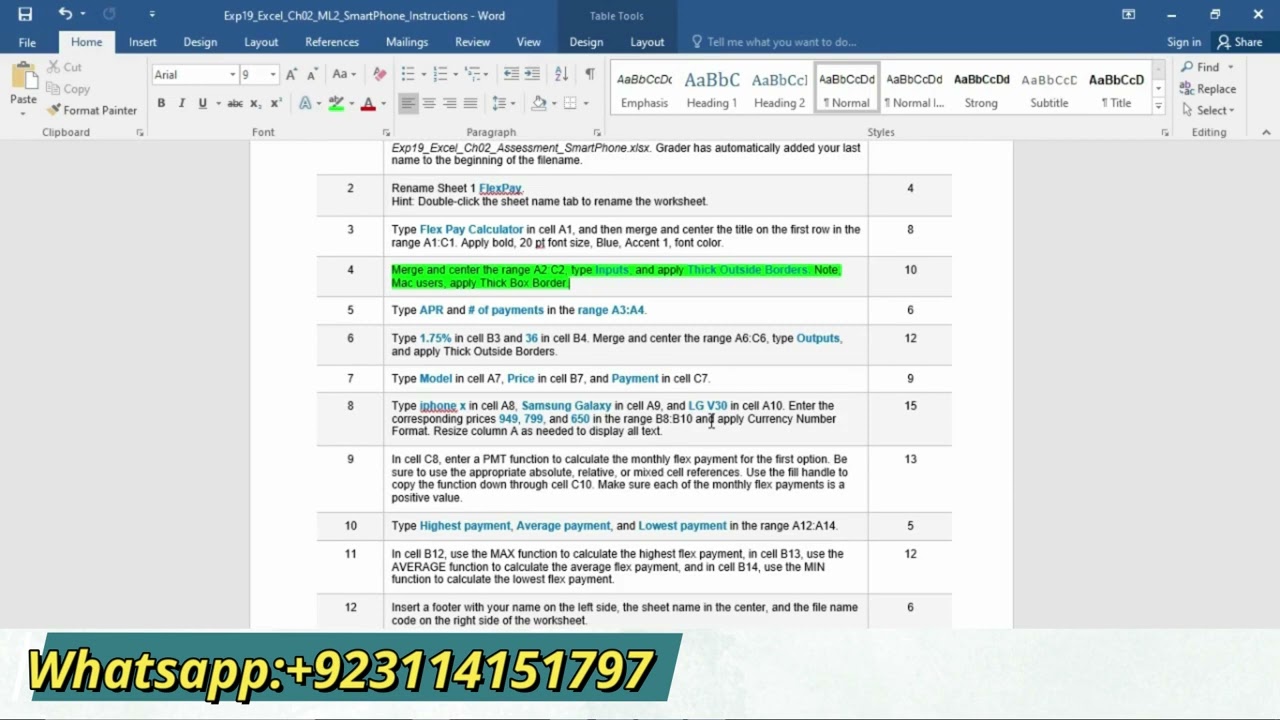This screenshot has height=720, width=1280.
Task: Collapse the ribbon with the arrow
Action: pos(1266,132)
